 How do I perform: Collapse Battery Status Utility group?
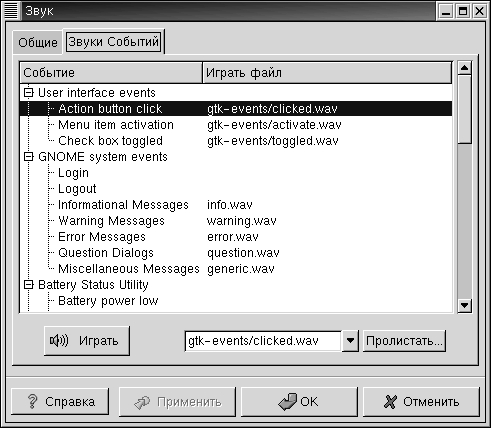pos(29,284)
